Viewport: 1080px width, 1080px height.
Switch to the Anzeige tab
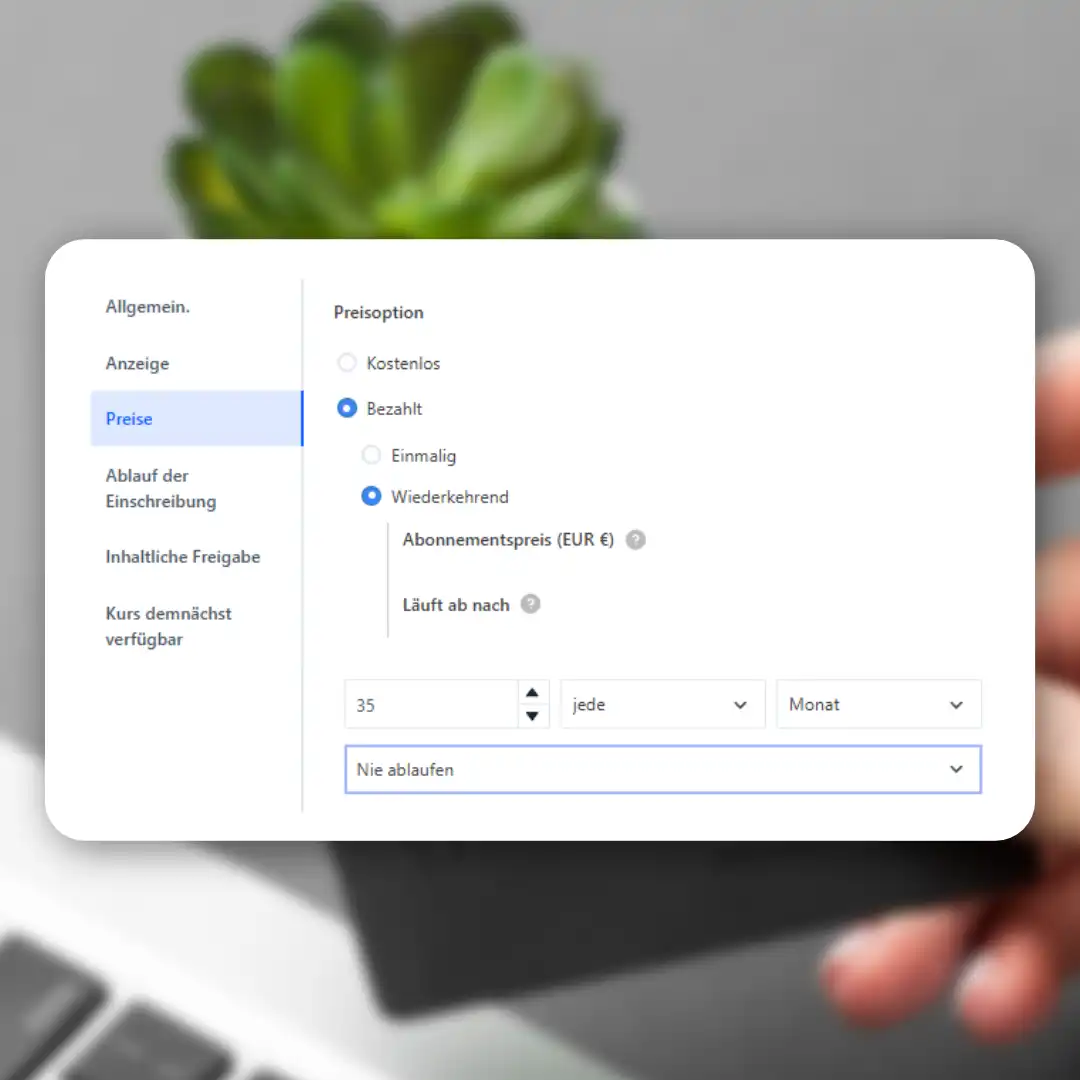pos(137,363)
